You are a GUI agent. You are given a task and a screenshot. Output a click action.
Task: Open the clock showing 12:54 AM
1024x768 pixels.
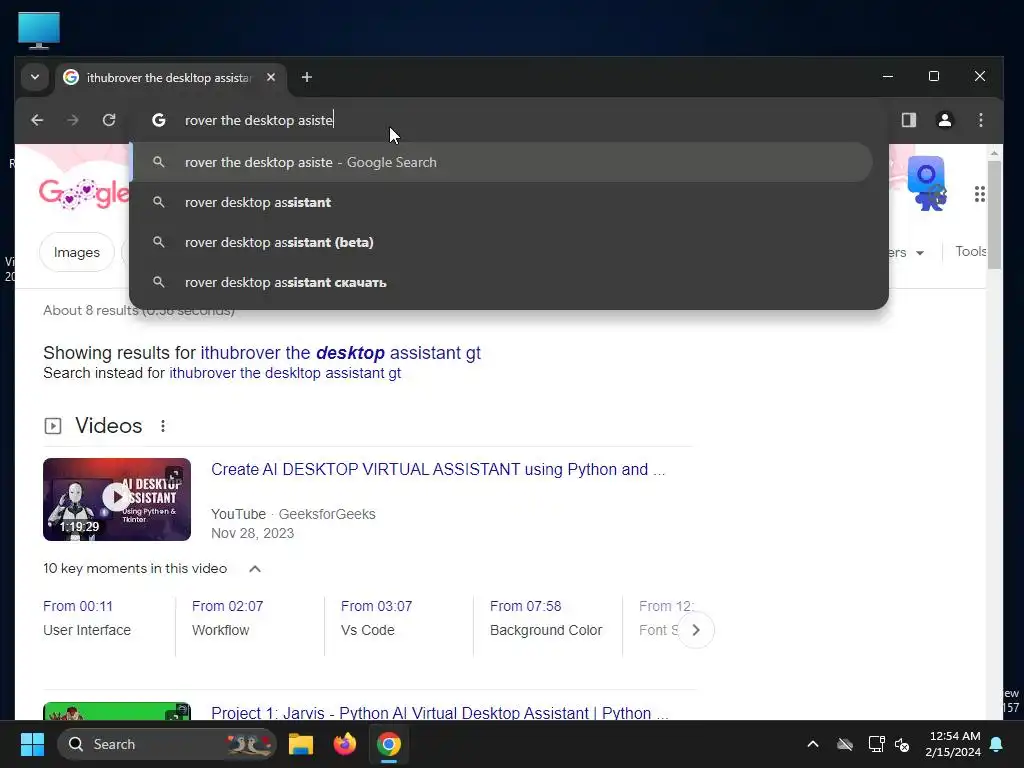[x=953, y=744]
